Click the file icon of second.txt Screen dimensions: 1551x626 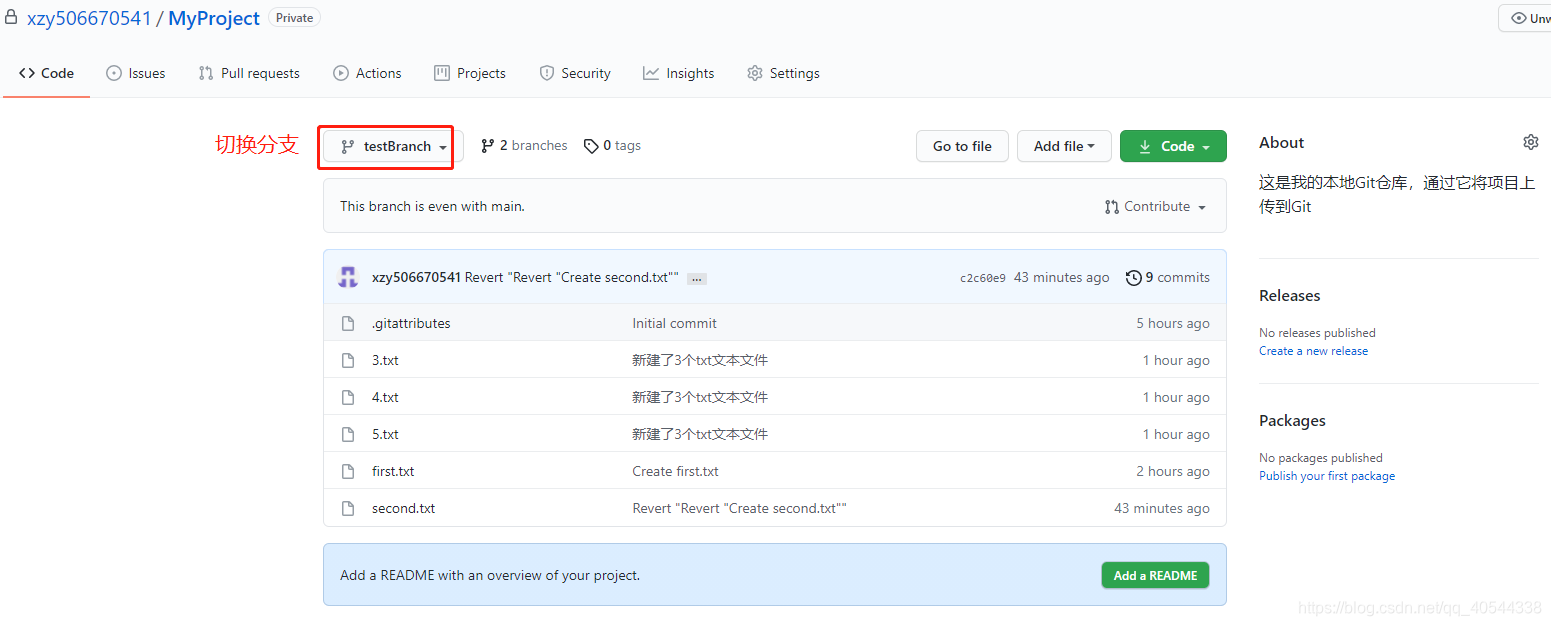click(x=348, y=508)
